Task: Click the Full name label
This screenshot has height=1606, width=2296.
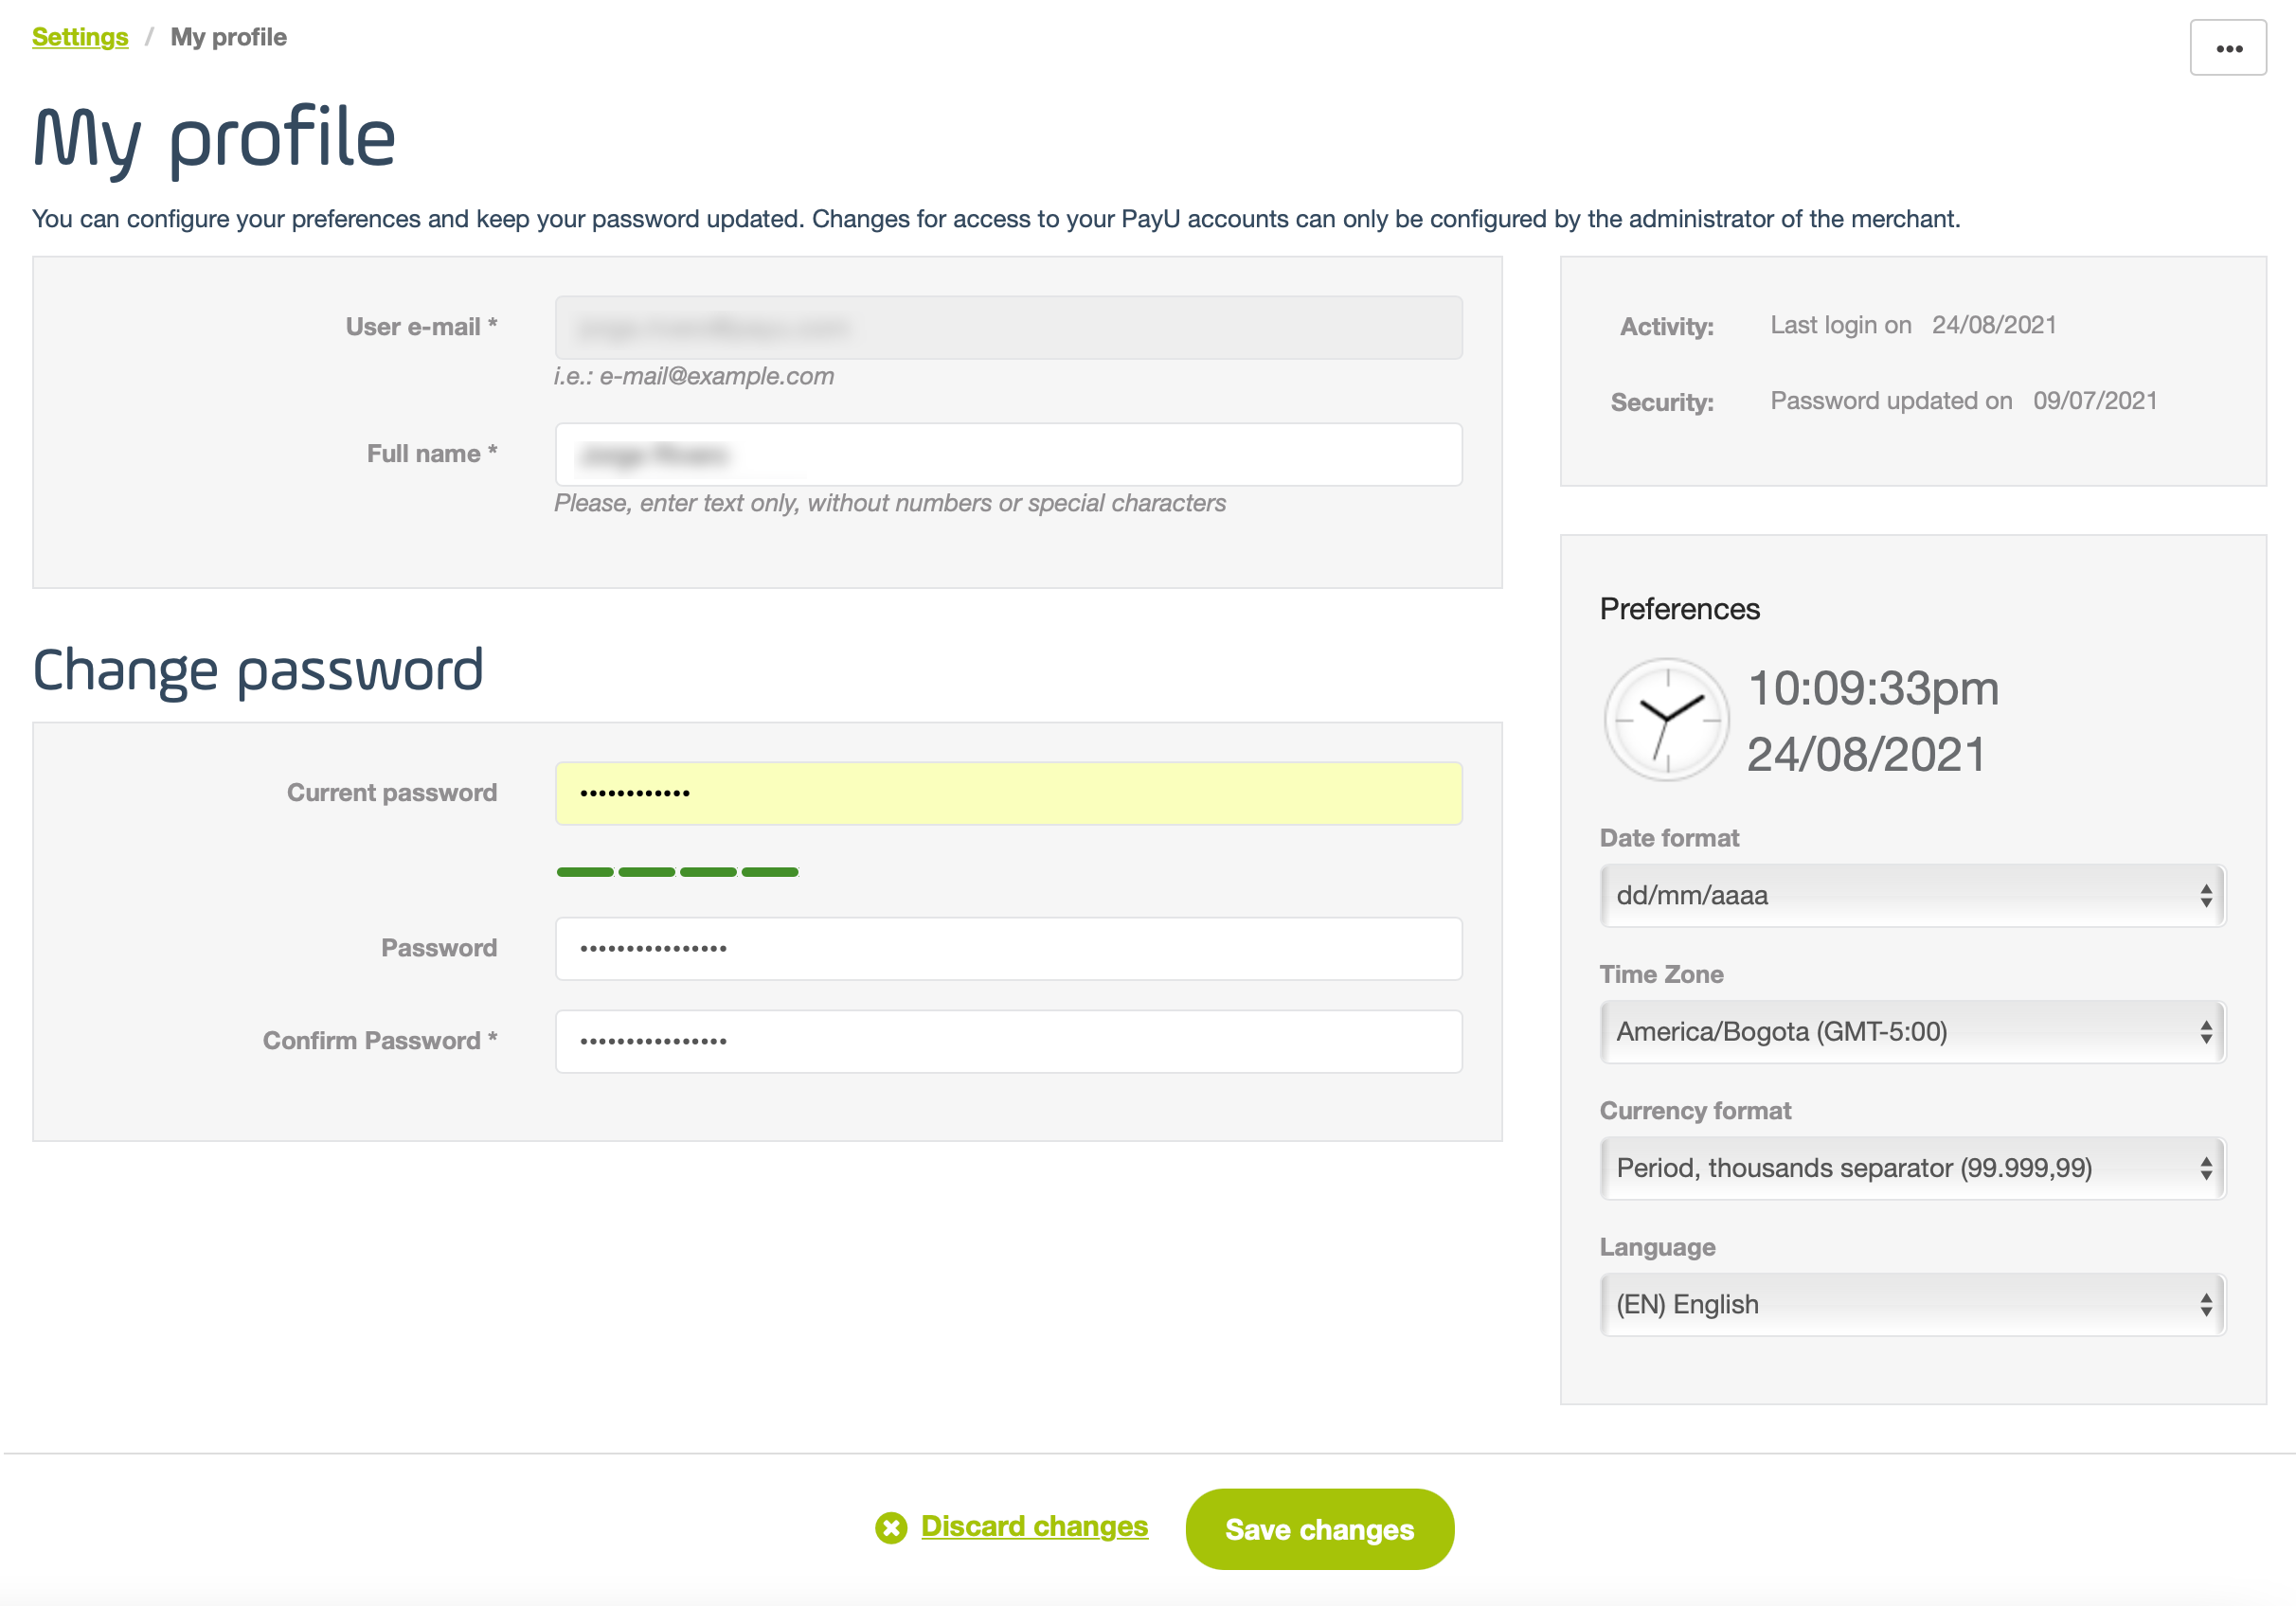Action: 432,454
